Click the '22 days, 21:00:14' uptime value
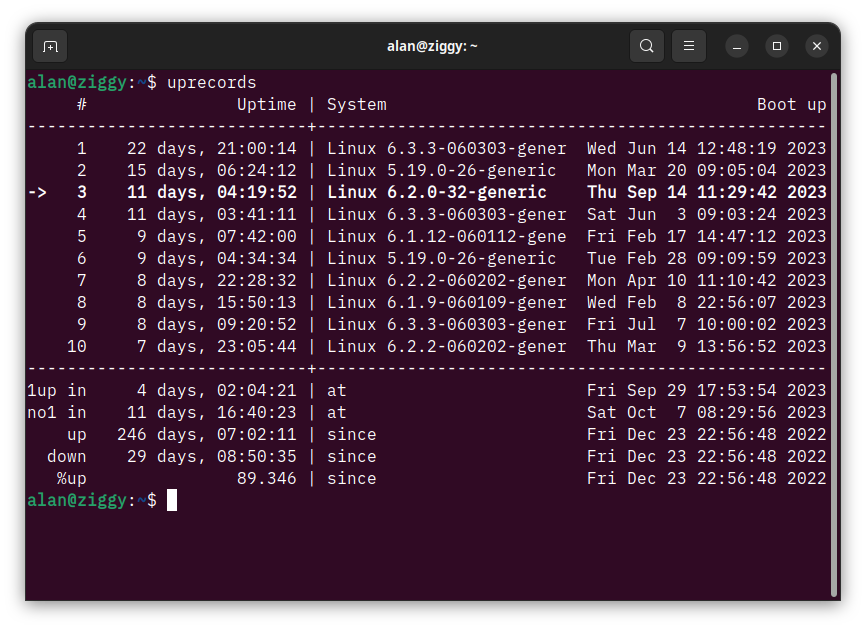Viewport: 866px width, 629px height. [x=211, y=148]
